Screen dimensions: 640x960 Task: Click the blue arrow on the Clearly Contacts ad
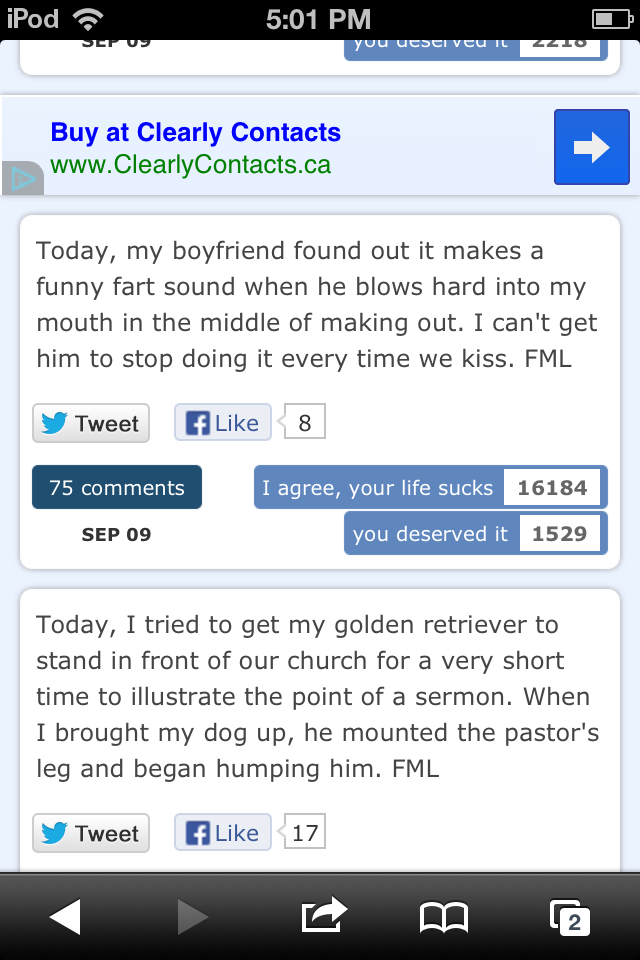[x=591, y=146]
